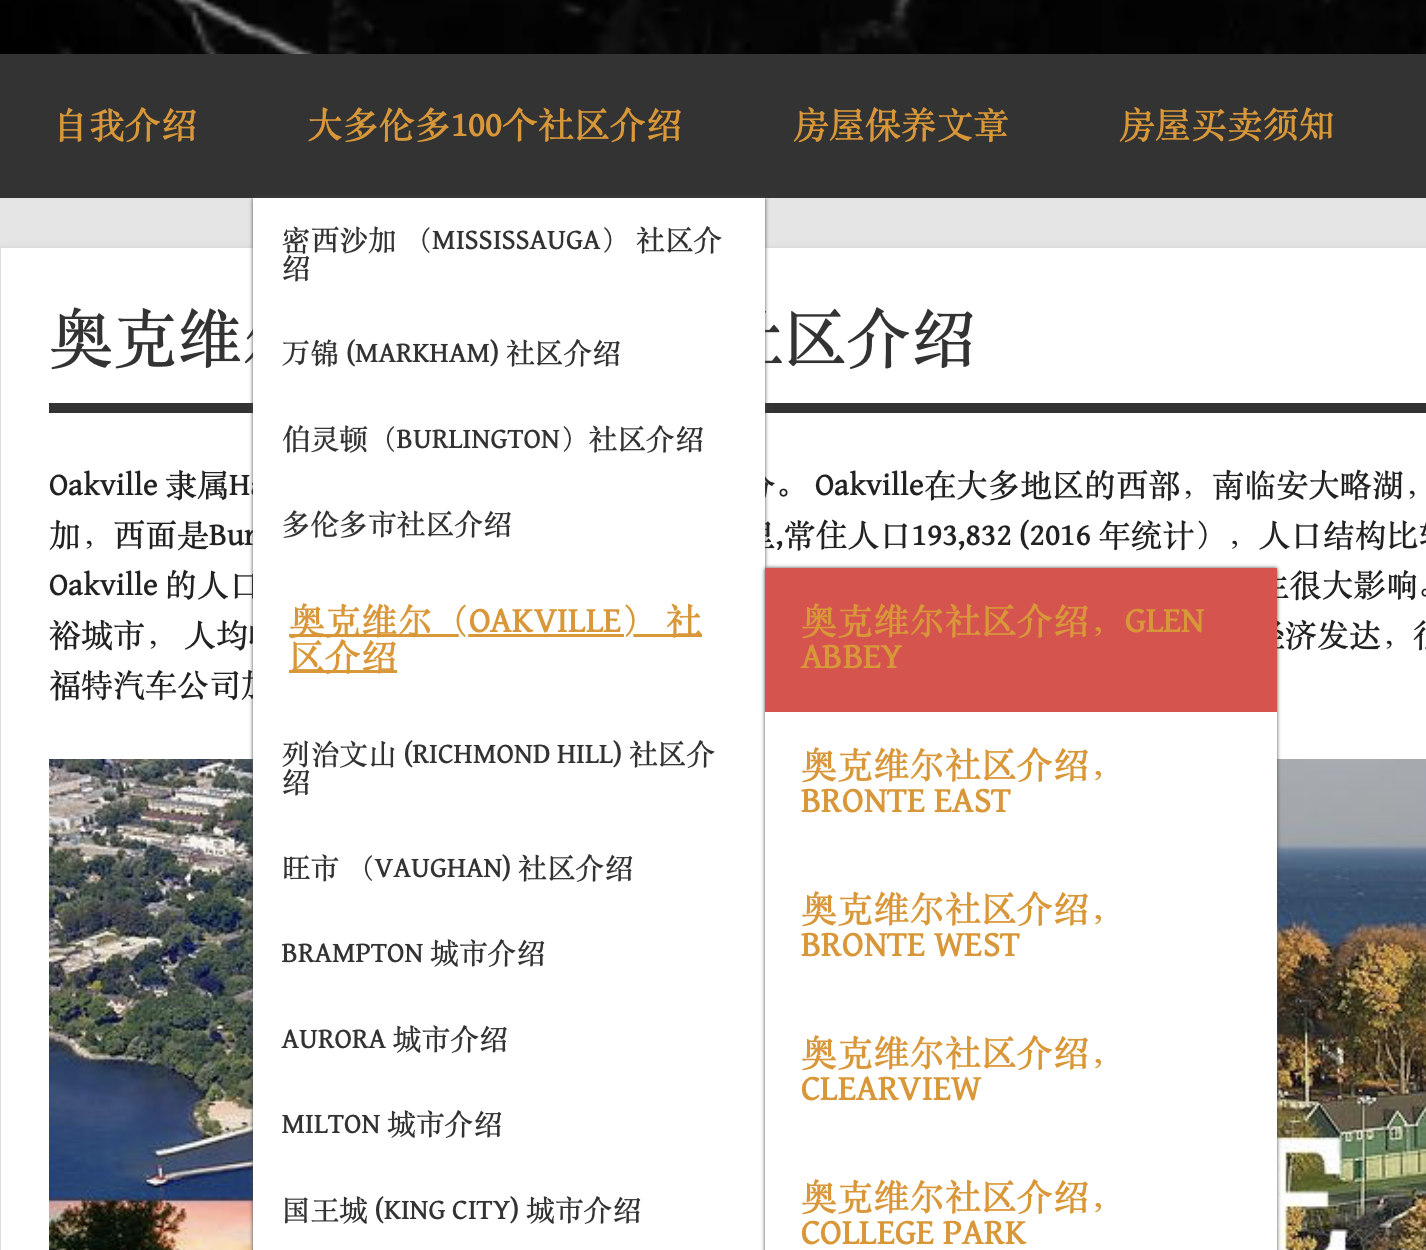This screenshot has height=1250, width=1426.
Task: Select 密西沙加 (MISSISSAUGA) 社区介绍 menu entry
Action: tap(501, 254)
